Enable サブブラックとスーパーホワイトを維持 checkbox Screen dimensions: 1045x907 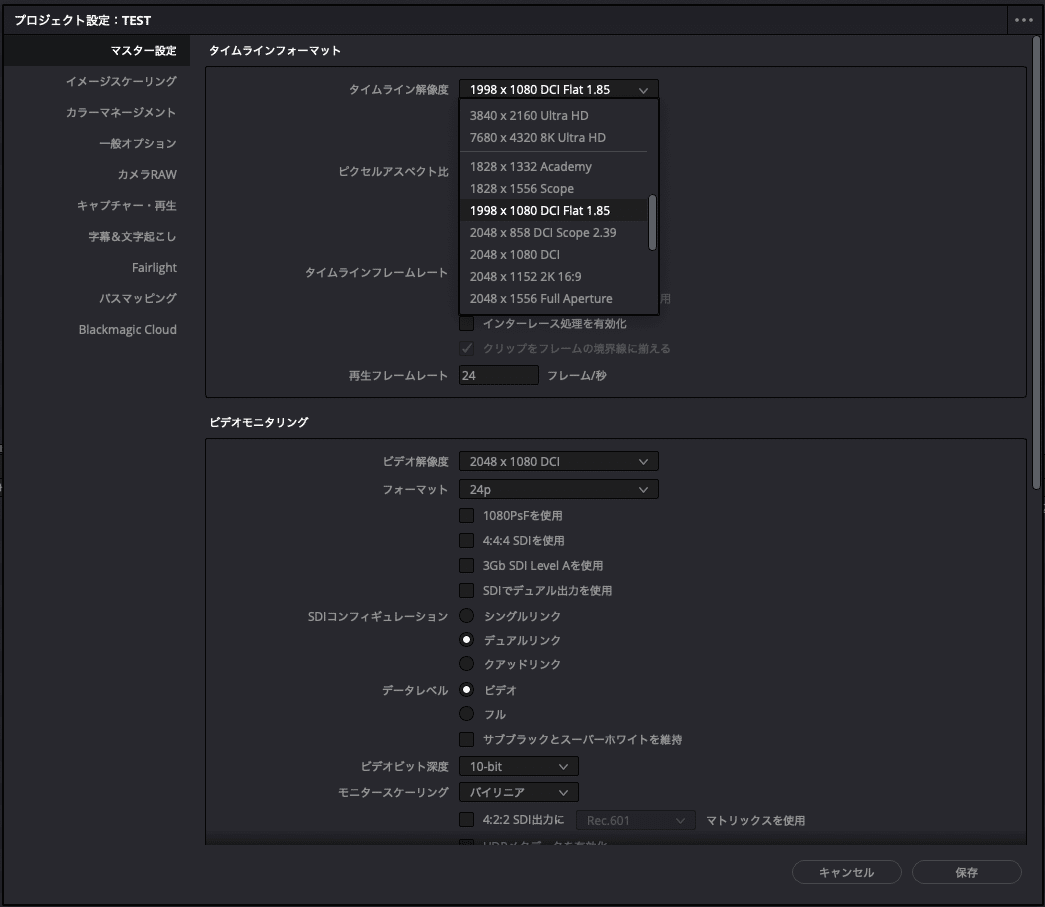click(x=467, y=740)
